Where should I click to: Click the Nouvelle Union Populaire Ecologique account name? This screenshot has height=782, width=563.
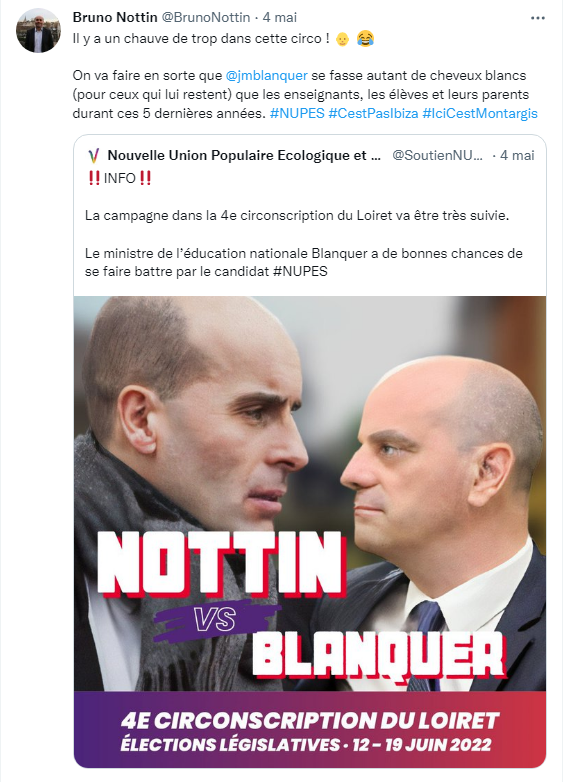pyautogui.click(x=244, y=156)
